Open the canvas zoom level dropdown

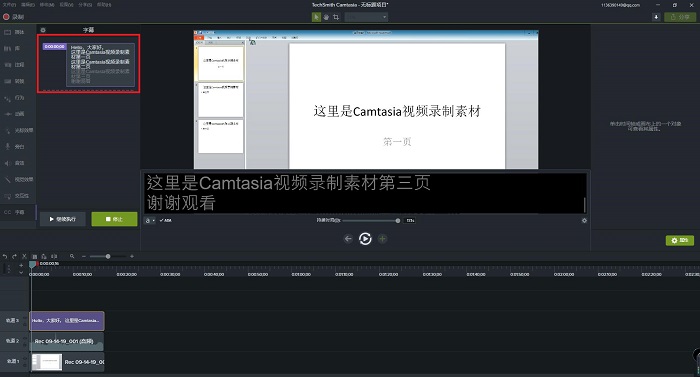pyautogui.click(x=366, y=17)
